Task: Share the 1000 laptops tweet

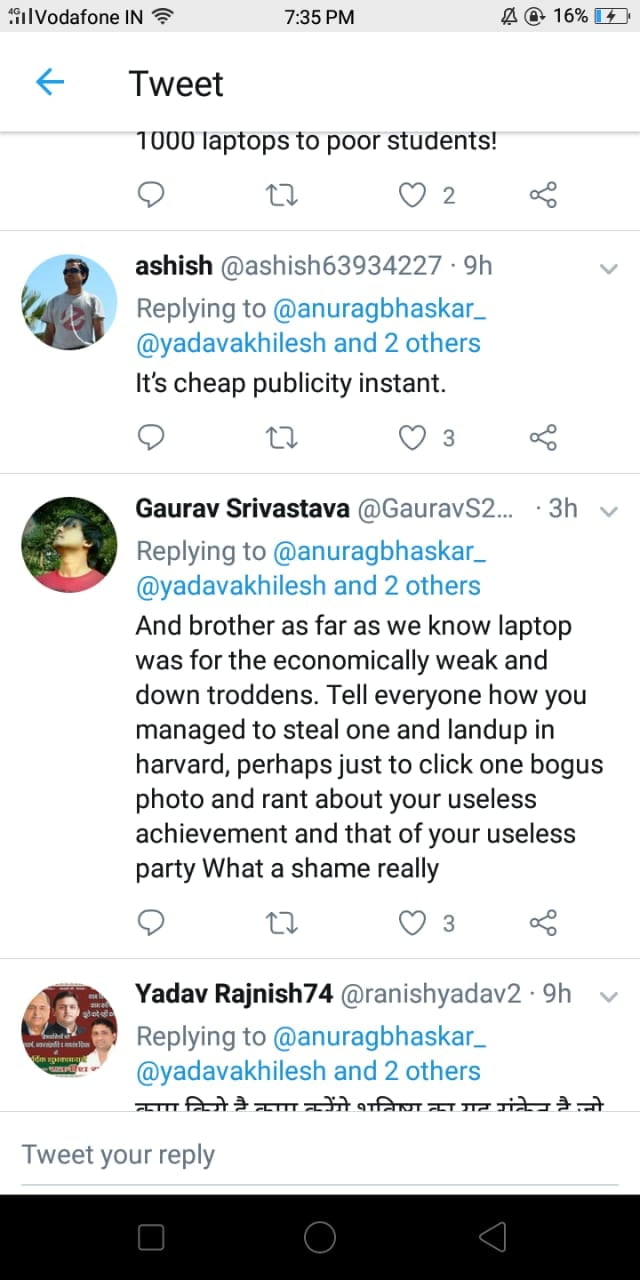Action: [543, 195]
